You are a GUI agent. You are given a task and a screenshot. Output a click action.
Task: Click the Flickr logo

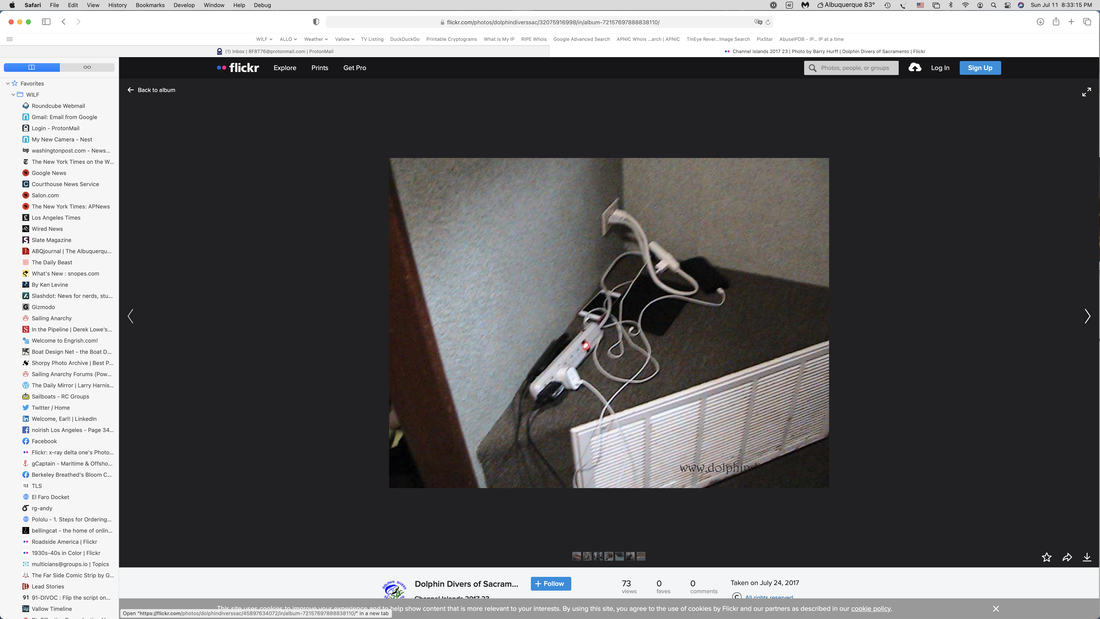(x=238, y=68)
